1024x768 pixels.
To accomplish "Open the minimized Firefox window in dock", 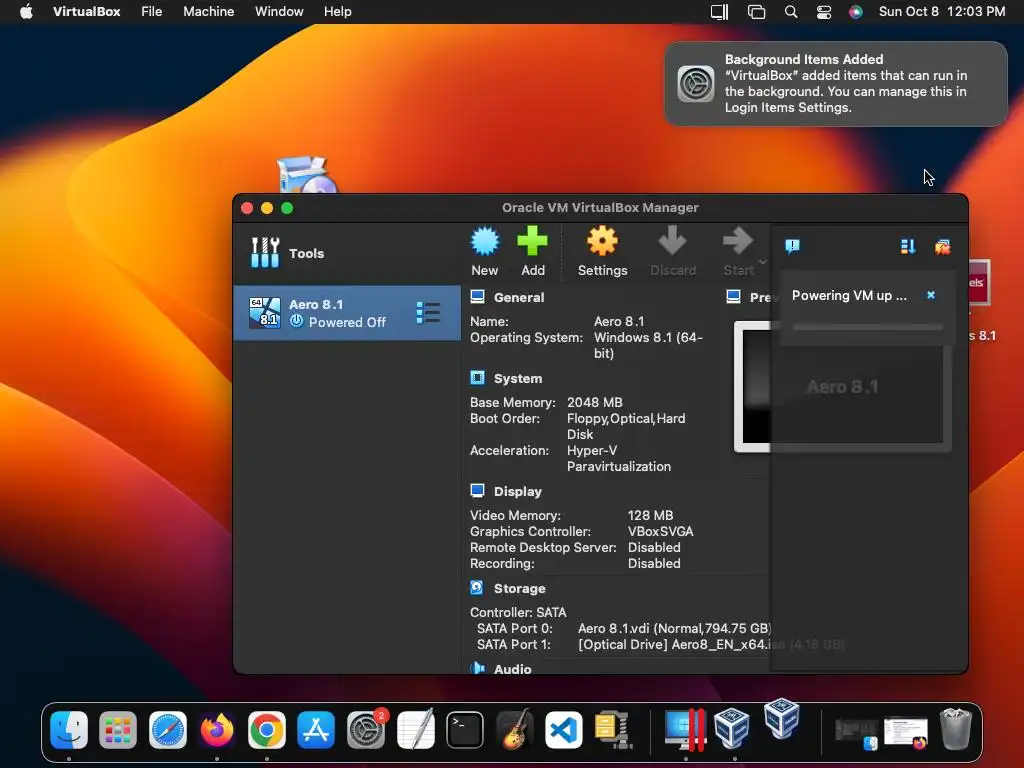I will click(x=906, y=732).
